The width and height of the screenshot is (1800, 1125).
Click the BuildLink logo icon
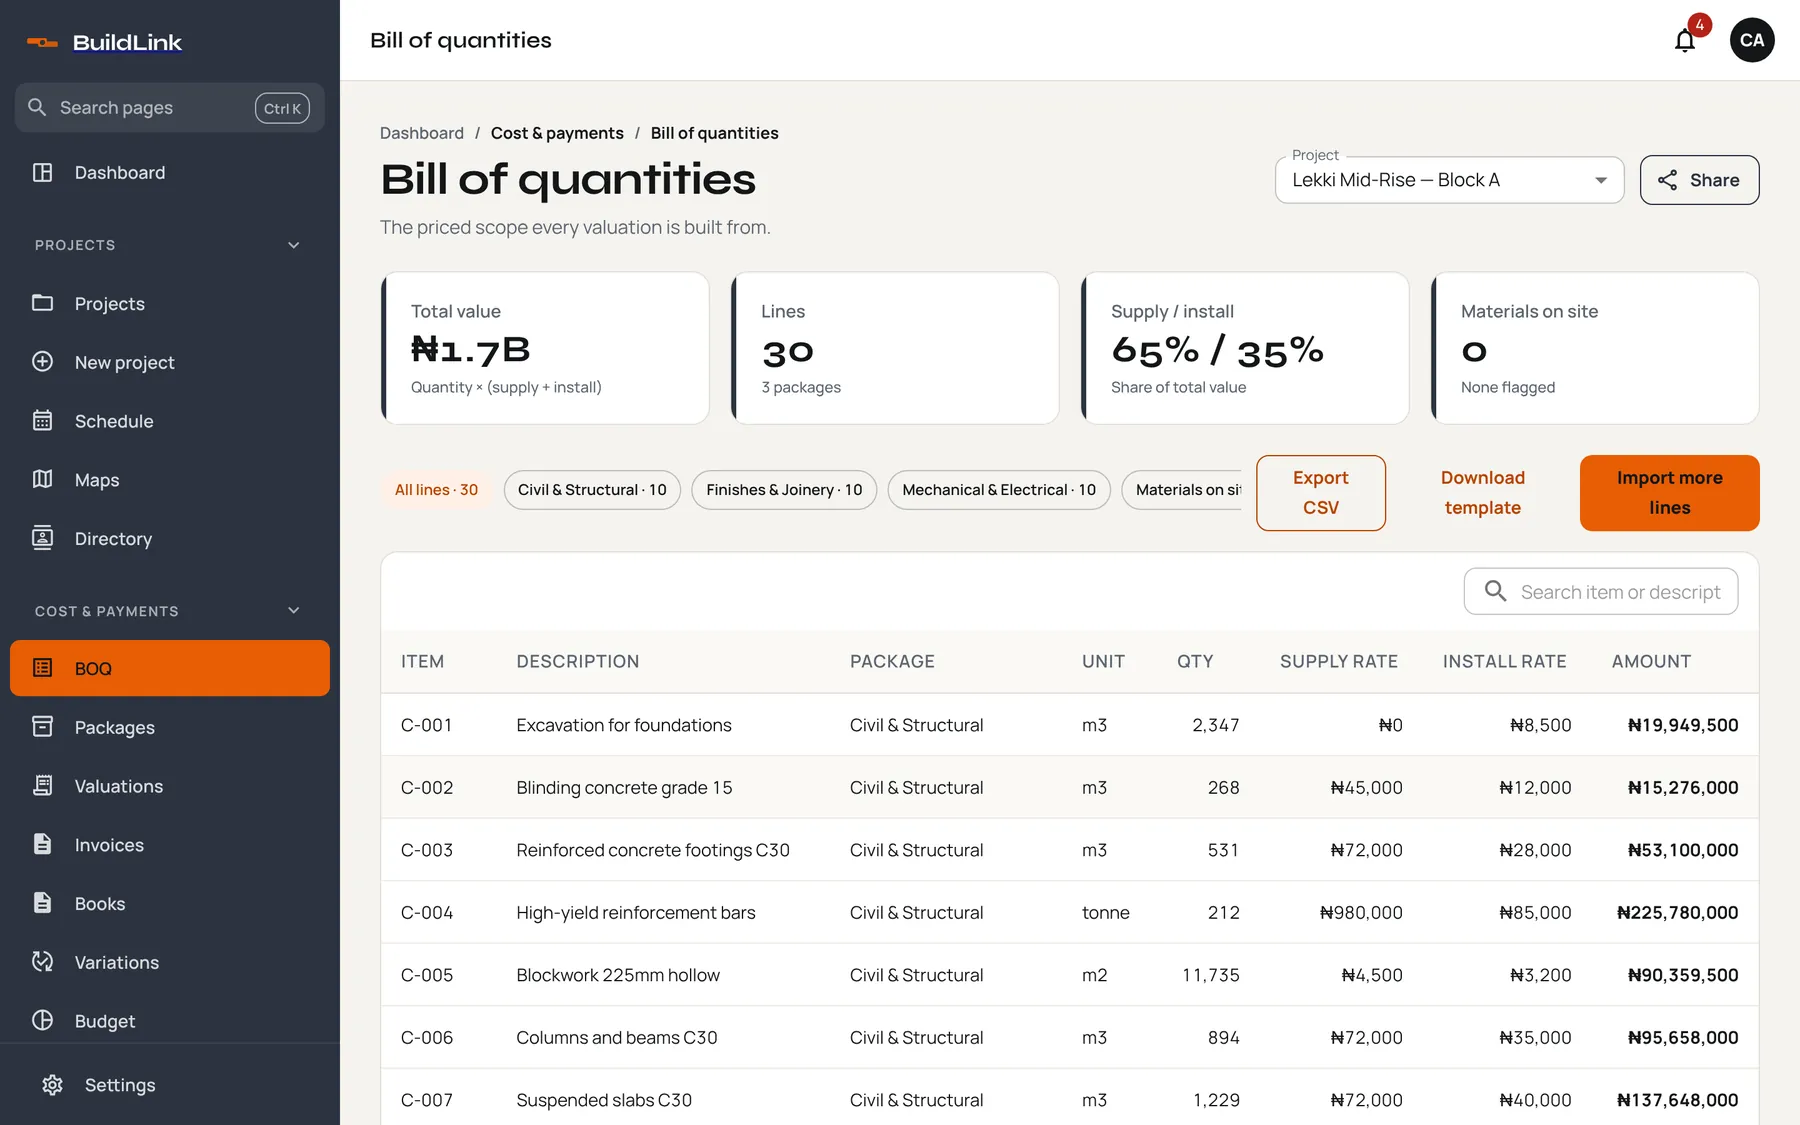pos(42,42)
